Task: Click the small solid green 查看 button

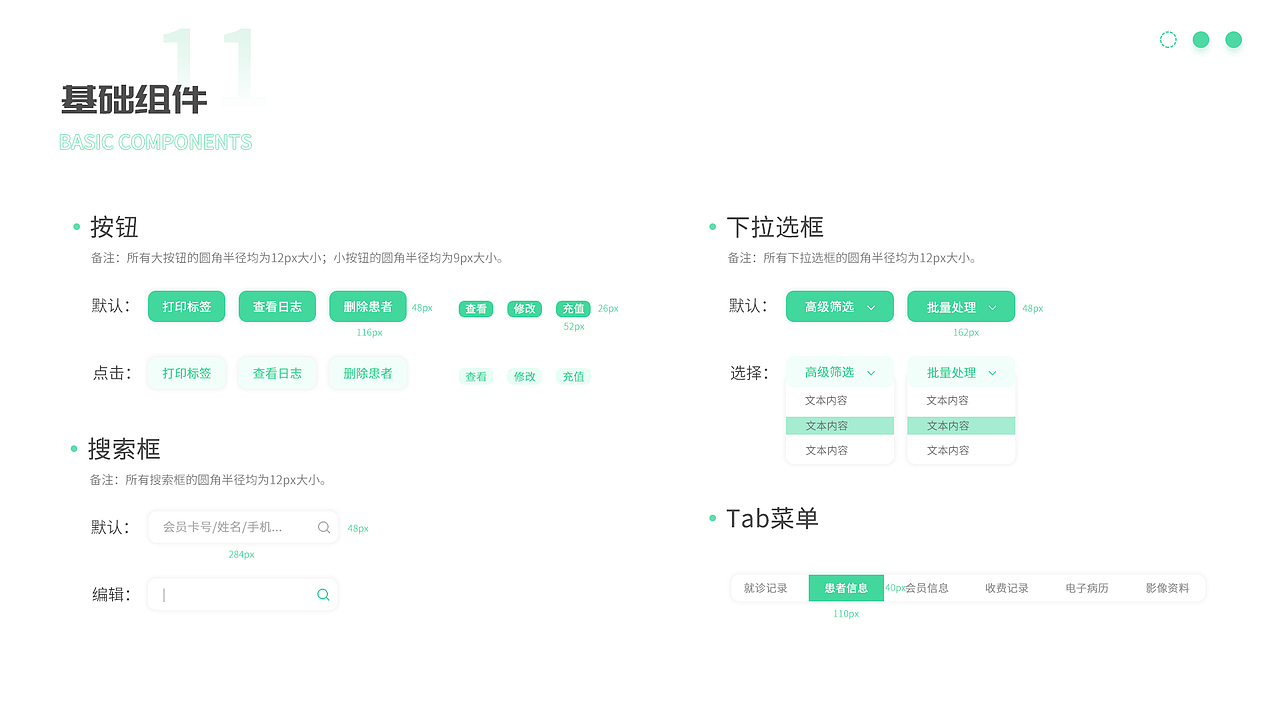Action: click(476, 309)
